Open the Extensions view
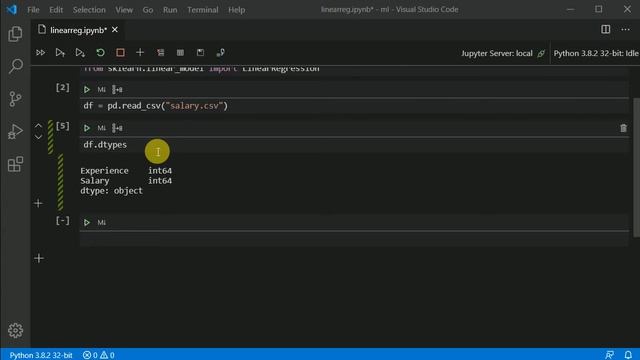640x360 pixels. coord(15,164)
